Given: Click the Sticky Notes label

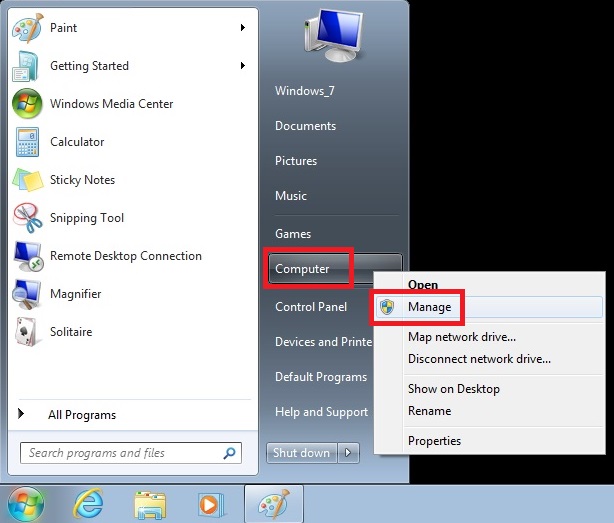Looking at the screenshot, I should coord(83,180).
